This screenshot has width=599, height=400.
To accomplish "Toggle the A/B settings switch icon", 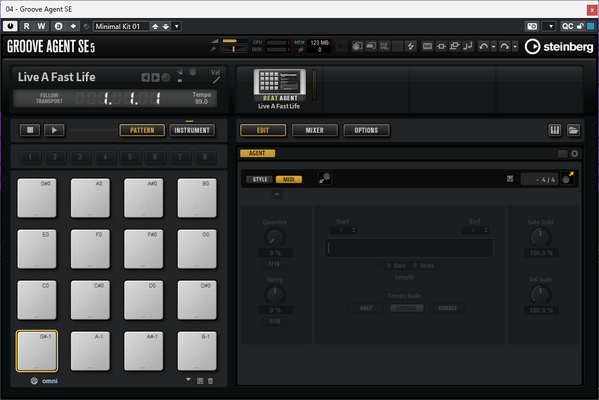I will click(x=58, y=26).
